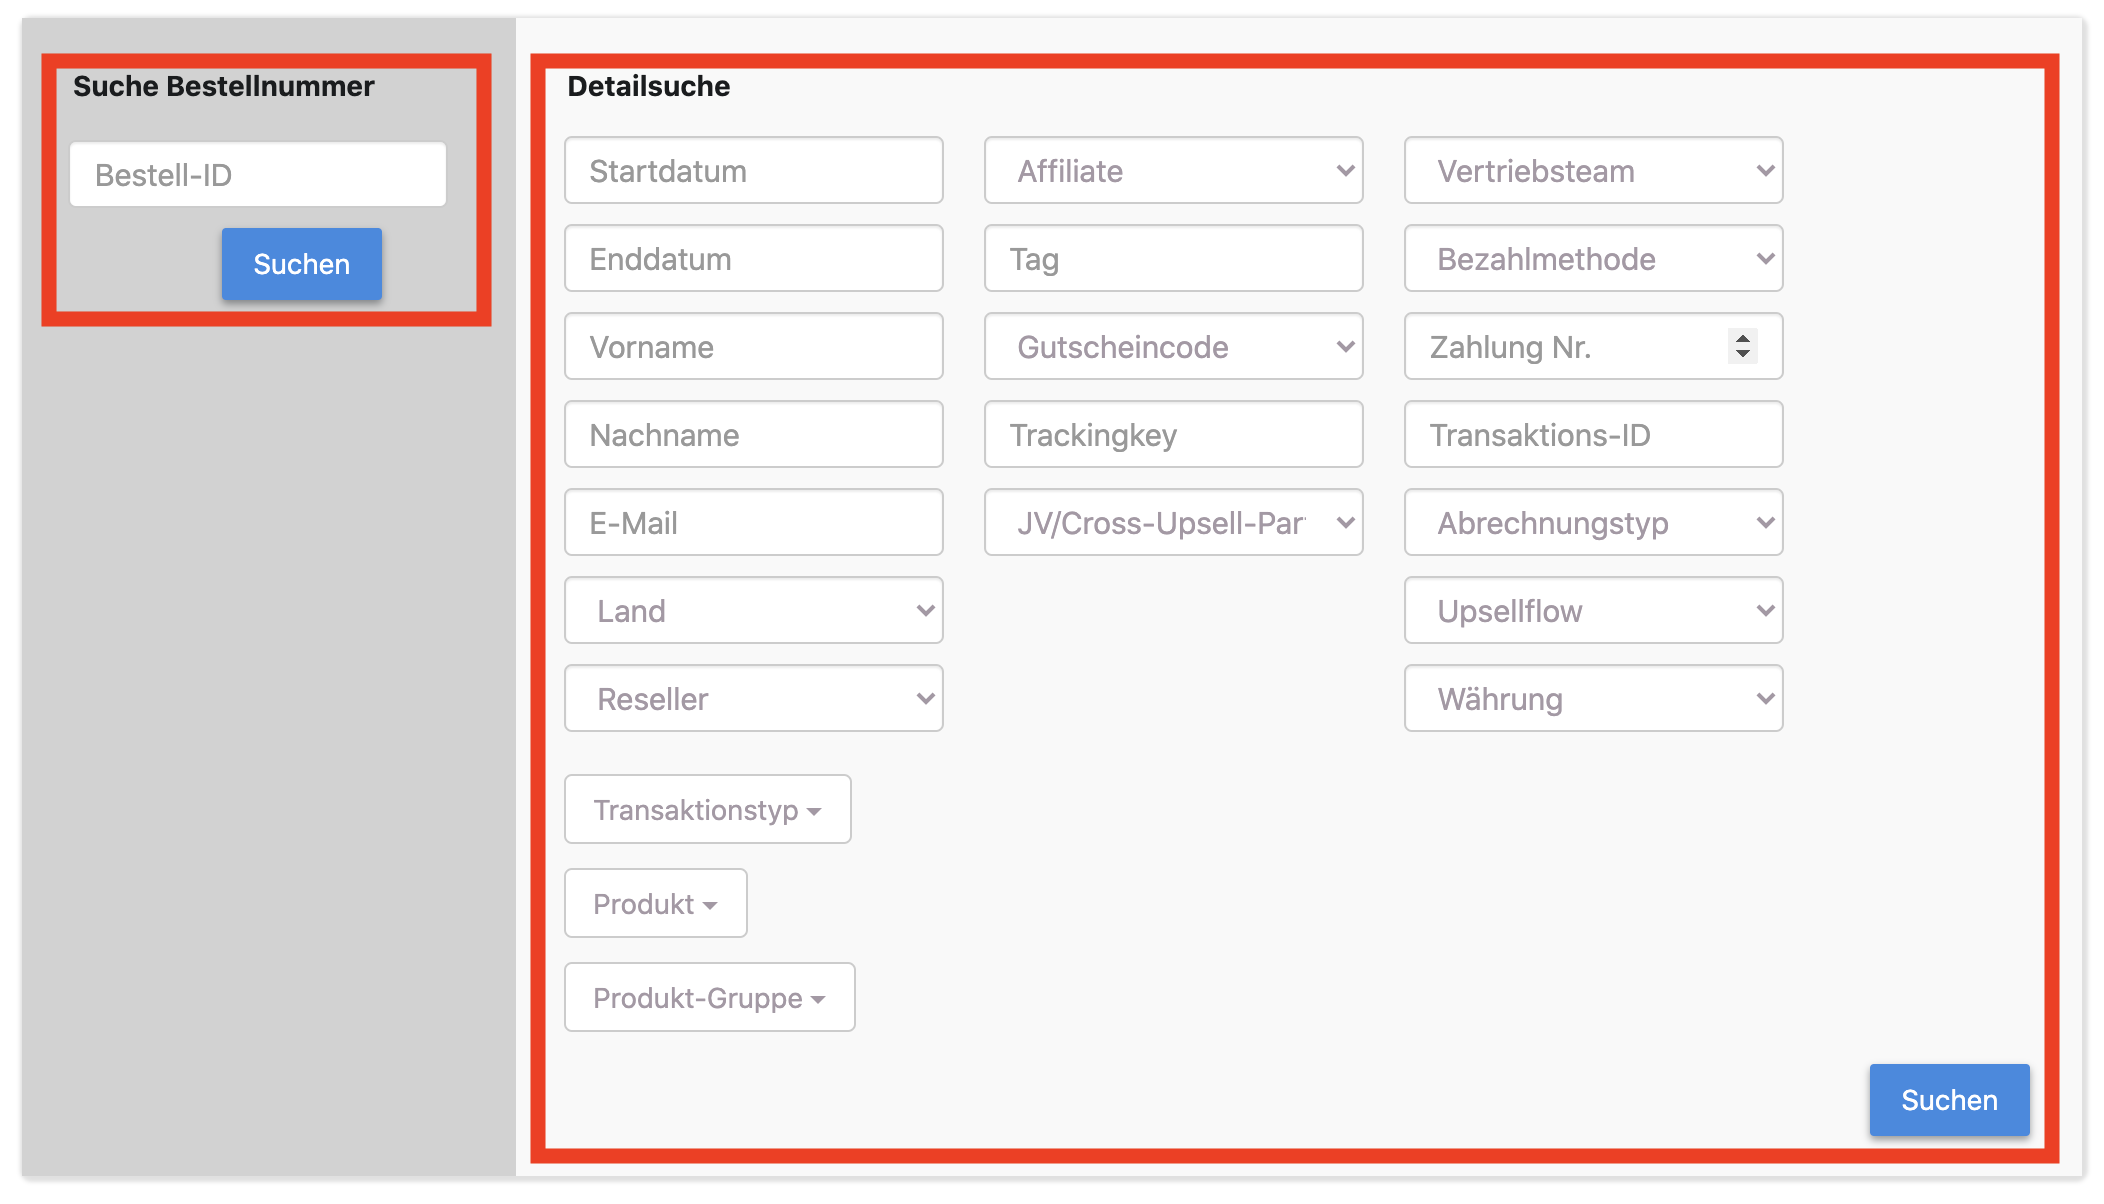Expand the Reseller dropdown
2104x1204 pixels.
(753, 699)
